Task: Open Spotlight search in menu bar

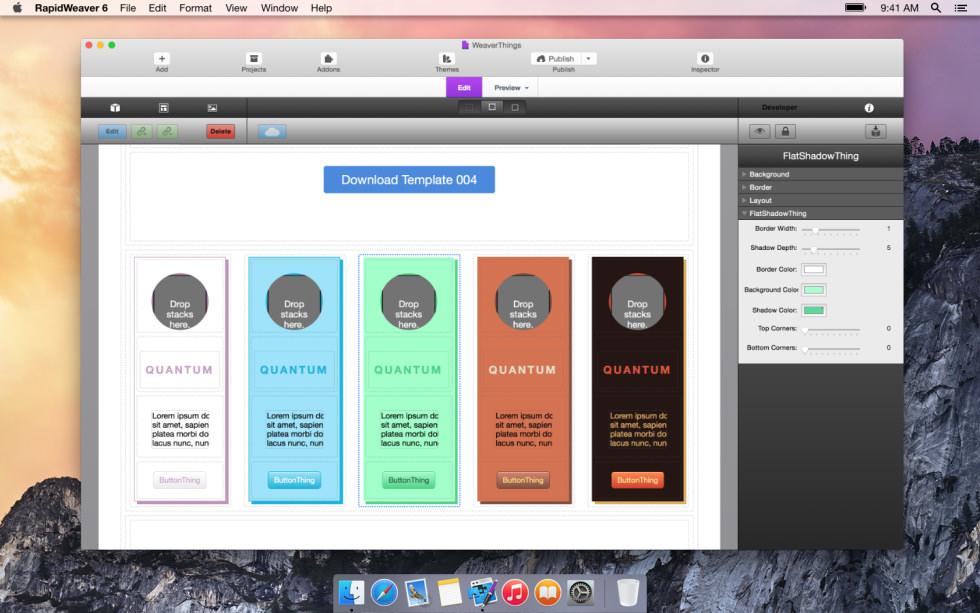Action: [x=936, y=8]
